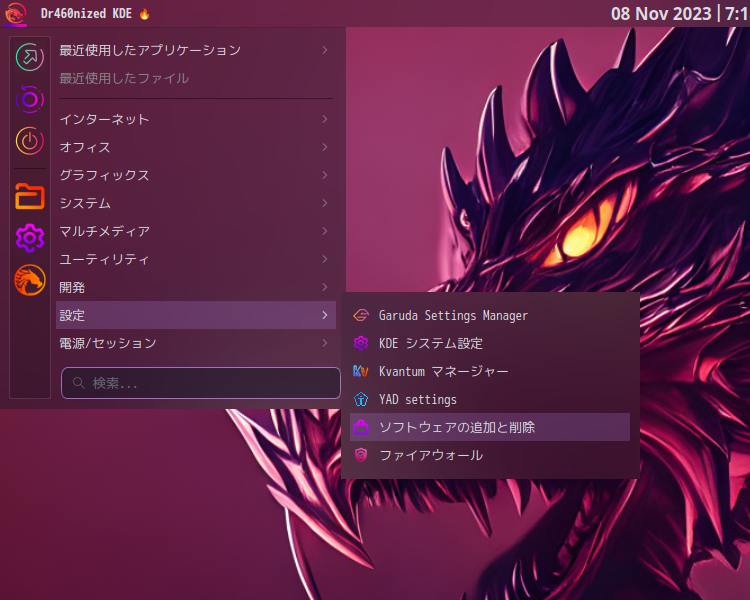Open the 電源/セッション category
The width and height of the screenshot is (750, 600).
[196, 343]
